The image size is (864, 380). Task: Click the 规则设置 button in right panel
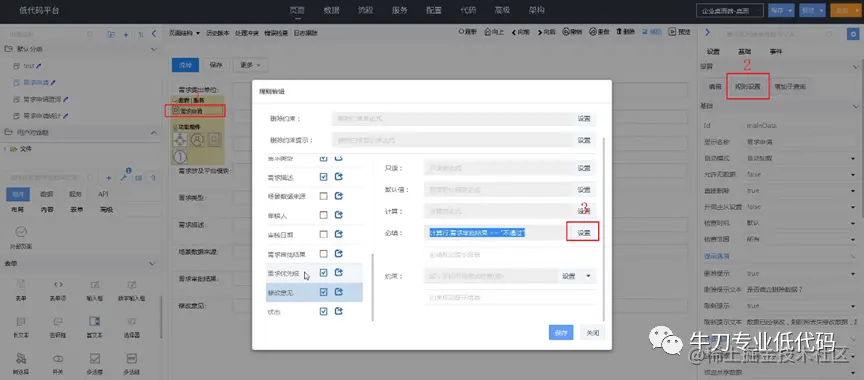point(747,86)
